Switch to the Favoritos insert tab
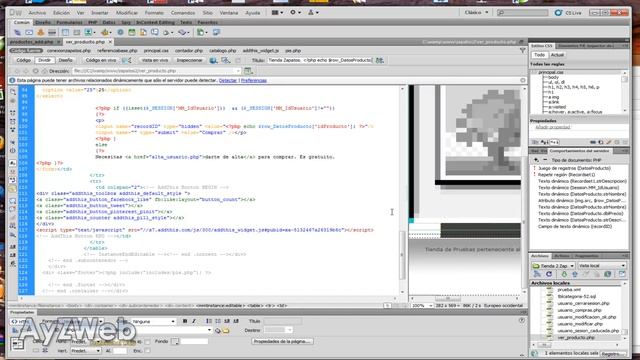Image resolution: width=640 pixels, height=360 pixels. pos(207,22)
